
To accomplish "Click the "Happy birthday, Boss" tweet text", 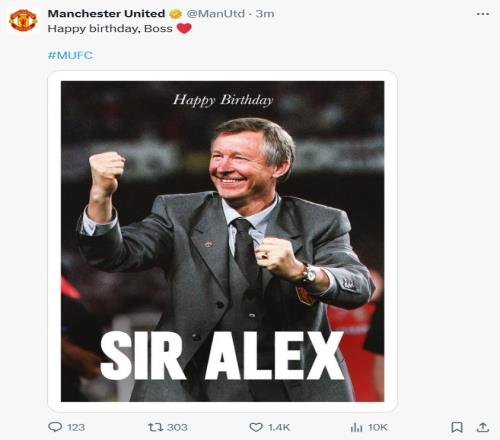I will (110, 29).
